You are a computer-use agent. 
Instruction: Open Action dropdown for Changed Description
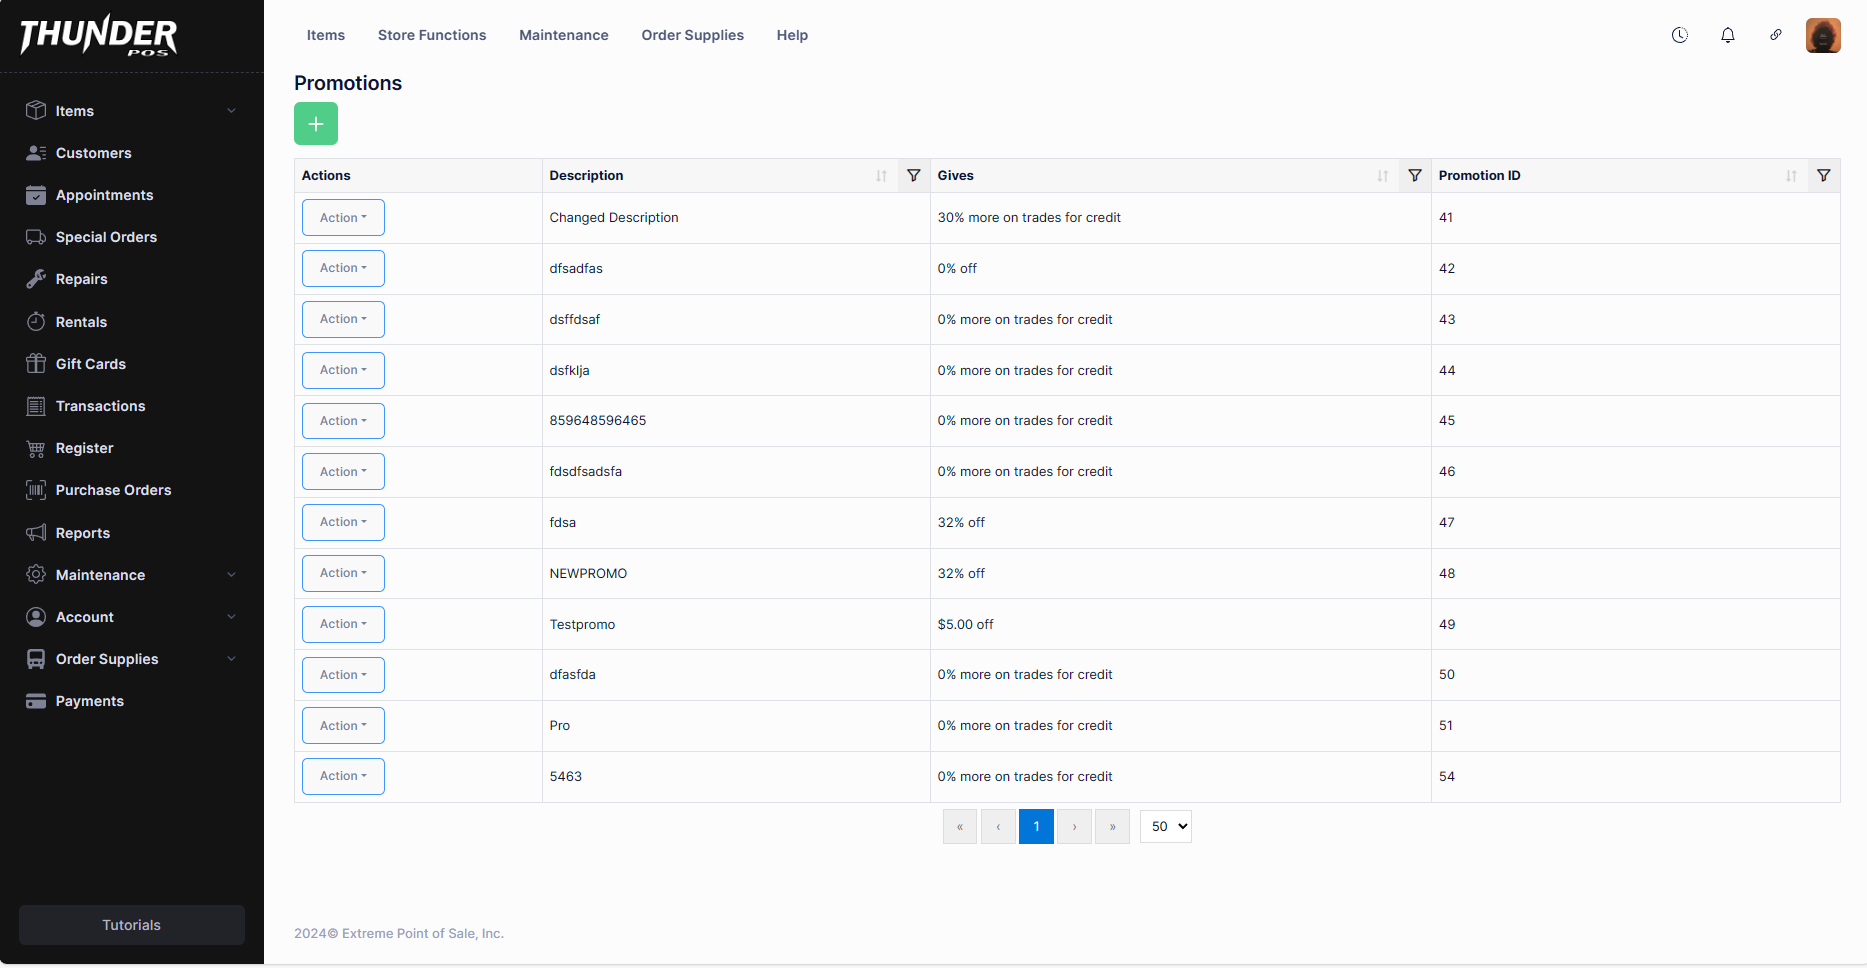click(x=343, y=218)
